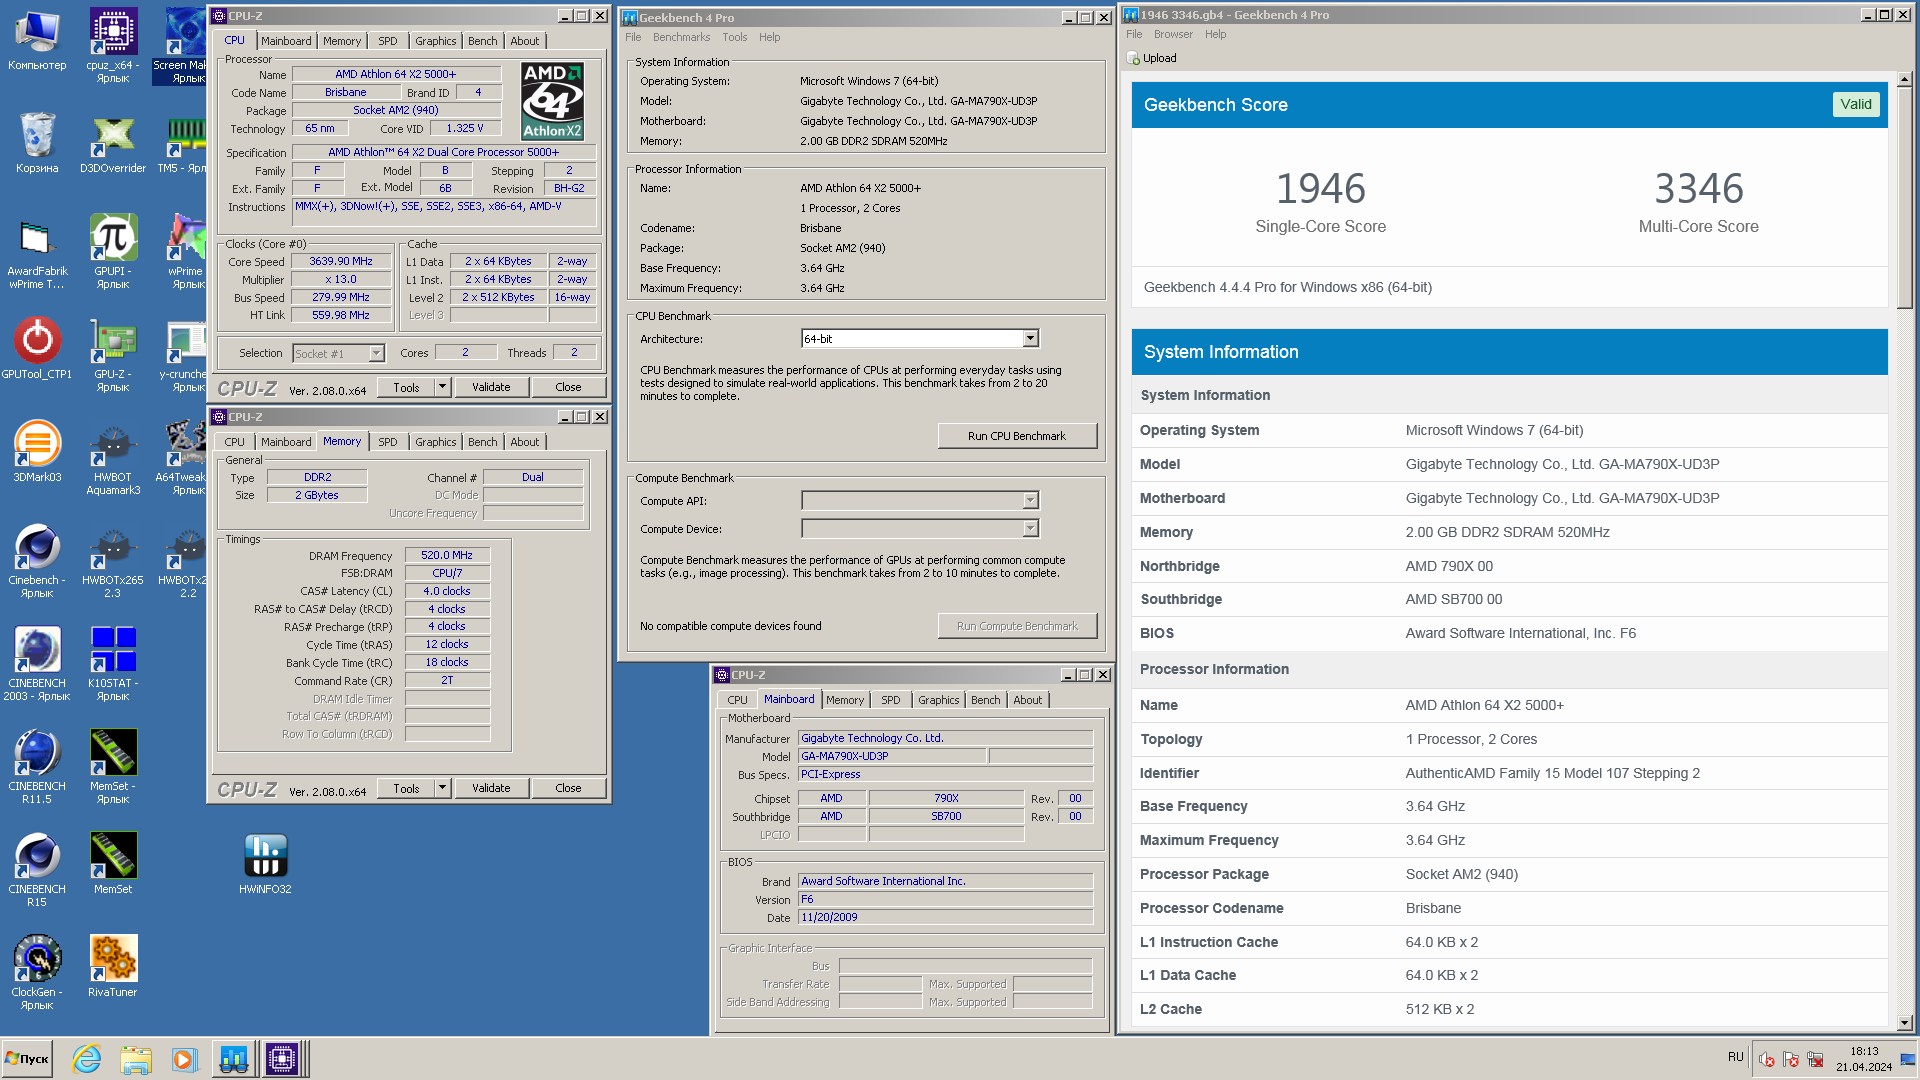Open Bench tab in Memory CPU-Z window
The height and width of the screenshot is (1080, 1920).
point(482,442)
